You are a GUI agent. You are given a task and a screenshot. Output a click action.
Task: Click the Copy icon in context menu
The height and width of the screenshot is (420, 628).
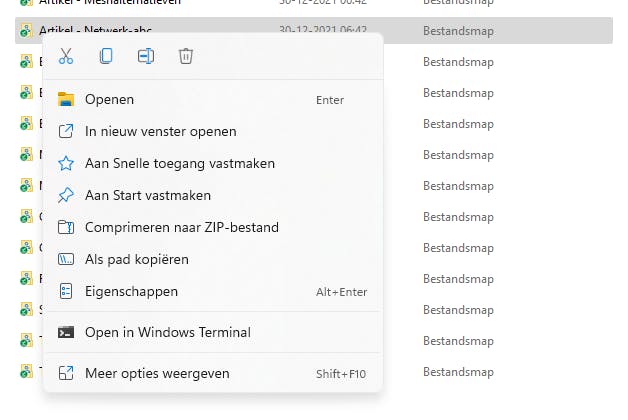tap(106, 56)
